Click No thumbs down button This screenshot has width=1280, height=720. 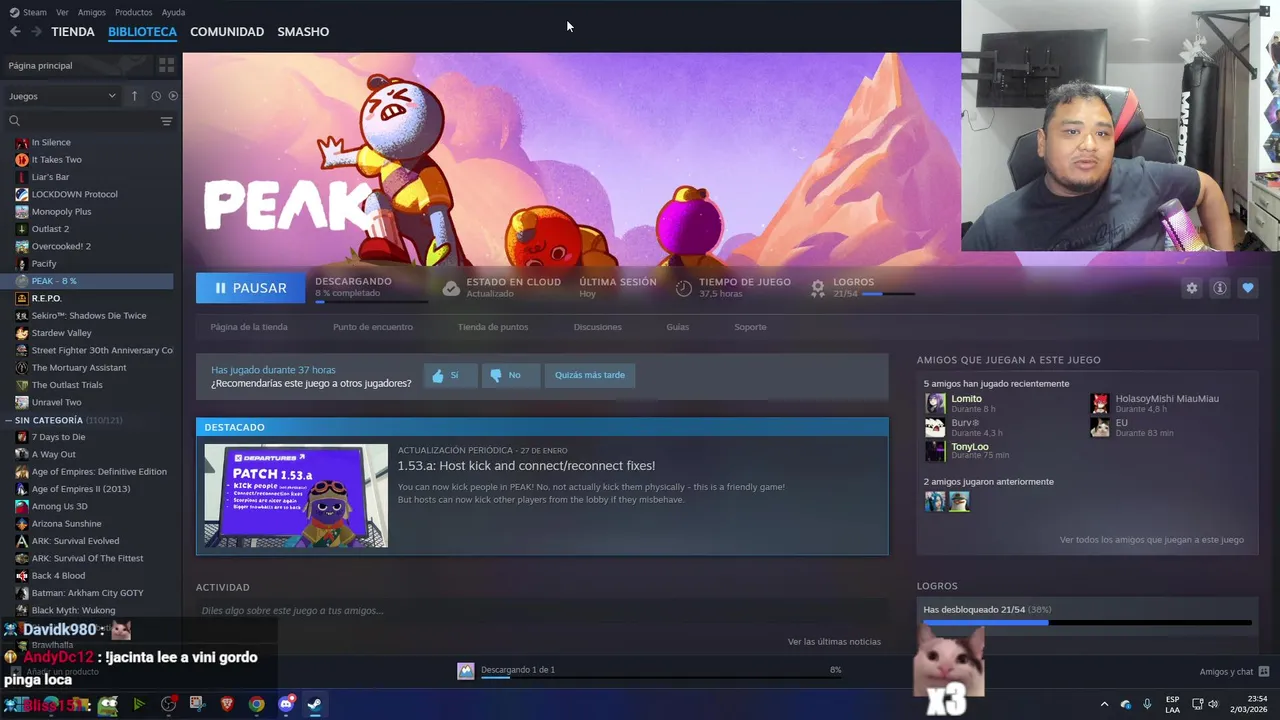click(510, 375)
